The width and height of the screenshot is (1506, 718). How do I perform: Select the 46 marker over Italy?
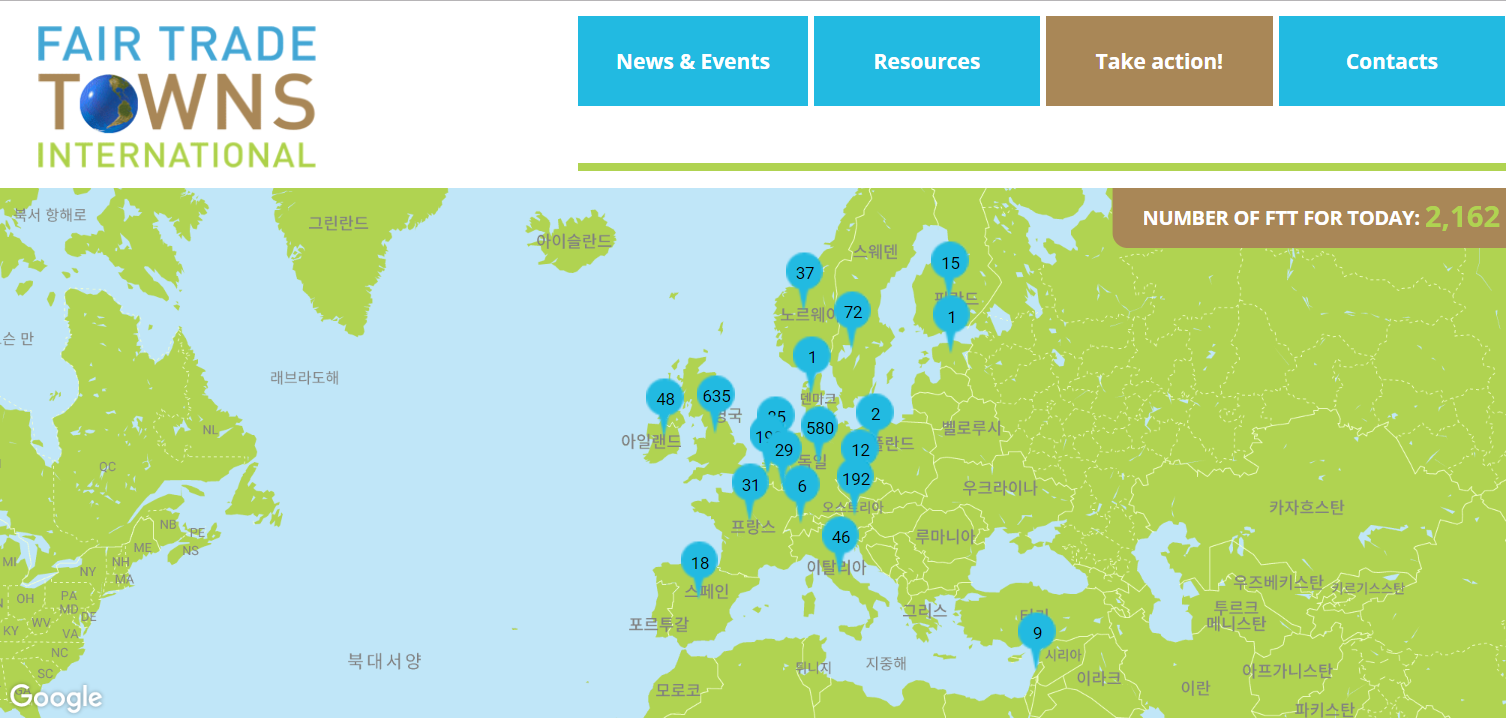pyautogui.click(x=840, y=537)
